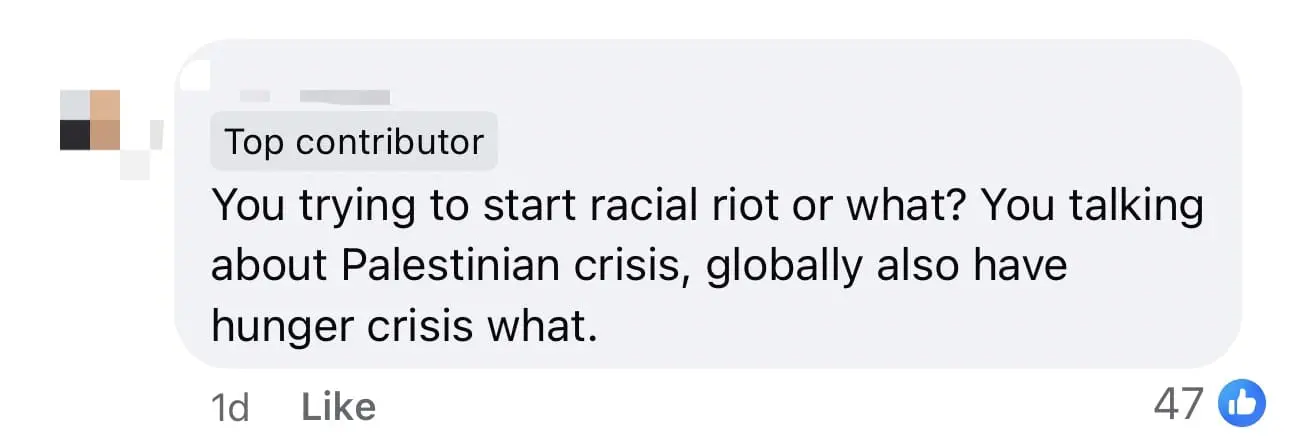Like the comment about racial riot
Screen dimensions: 1290x443
[338, 406]
